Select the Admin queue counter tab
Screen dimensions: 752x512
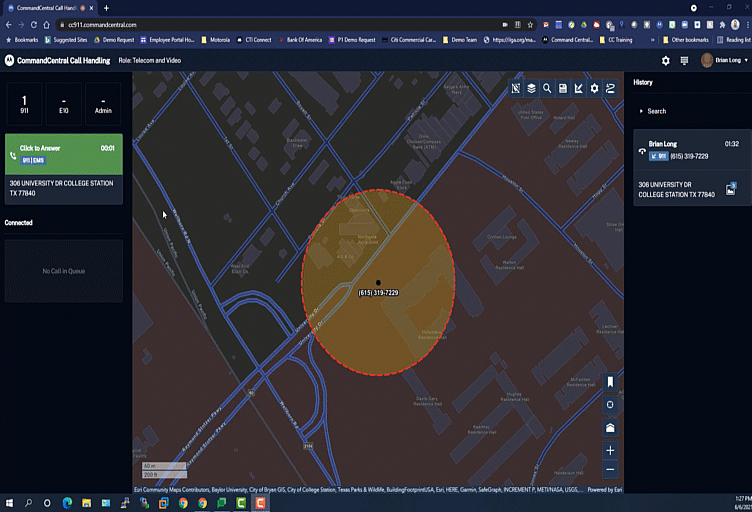(103, 105)
